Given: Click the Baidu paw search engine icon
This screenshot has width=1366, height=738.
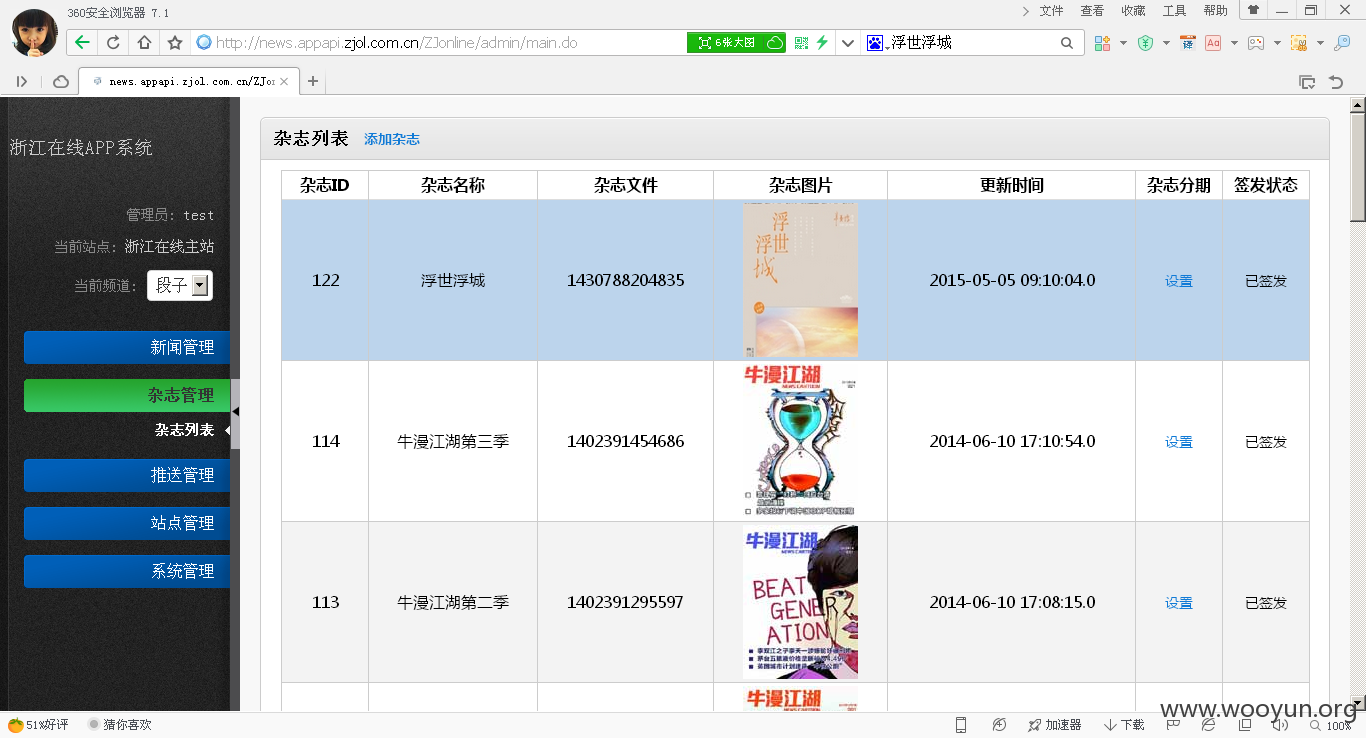Looking at the screenshot, I should click(x=875, y=43).
